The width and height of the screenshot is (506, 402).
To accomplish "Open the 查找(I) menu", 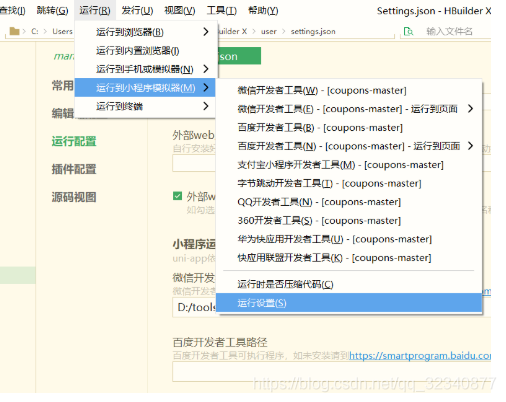I will click(12, 11).
